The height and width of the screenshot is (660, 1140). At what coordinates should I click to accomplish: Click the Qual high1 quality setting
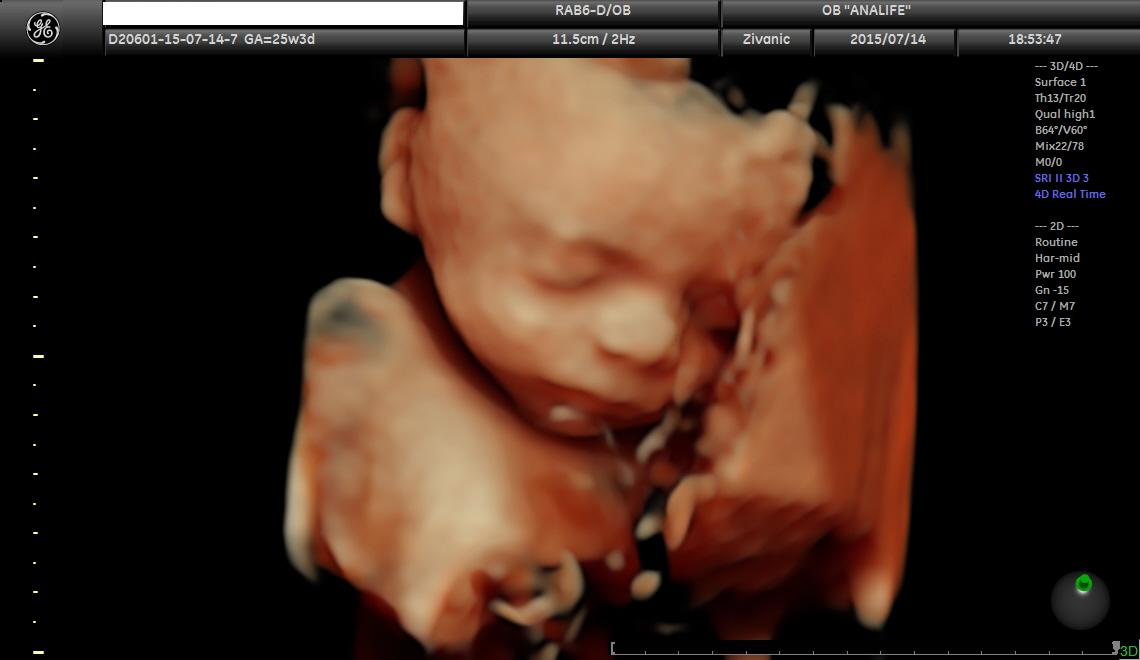point(1064,114)
